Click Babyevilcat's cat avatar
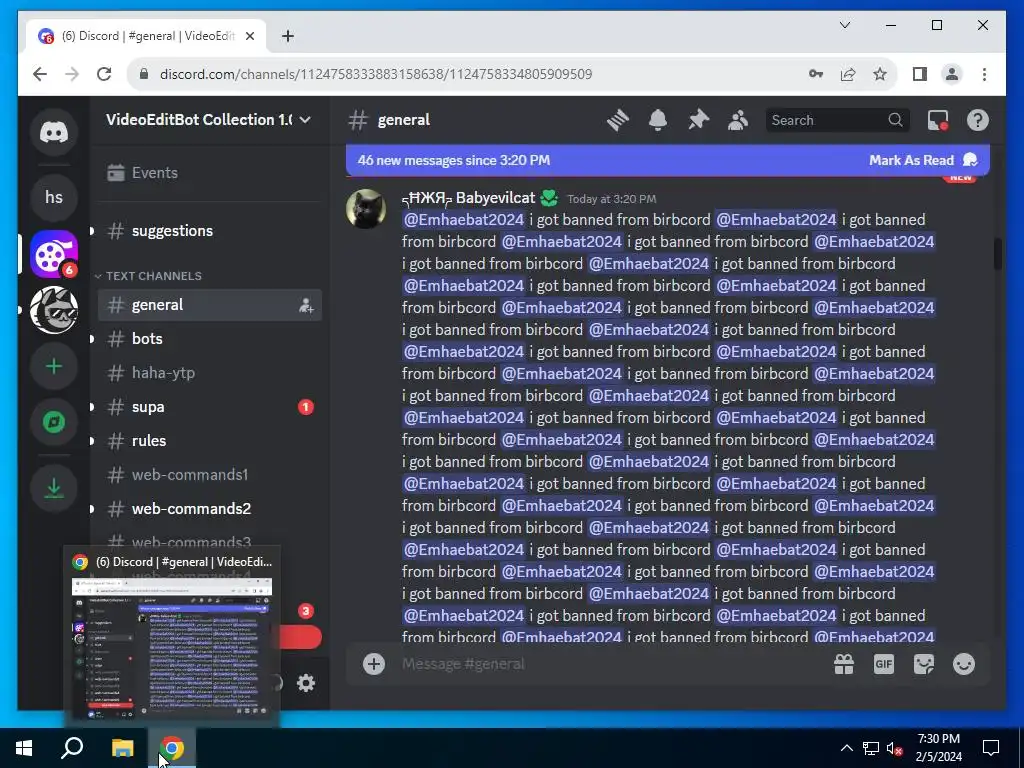Screen dimensions: 1024x768 coord(366,209)
